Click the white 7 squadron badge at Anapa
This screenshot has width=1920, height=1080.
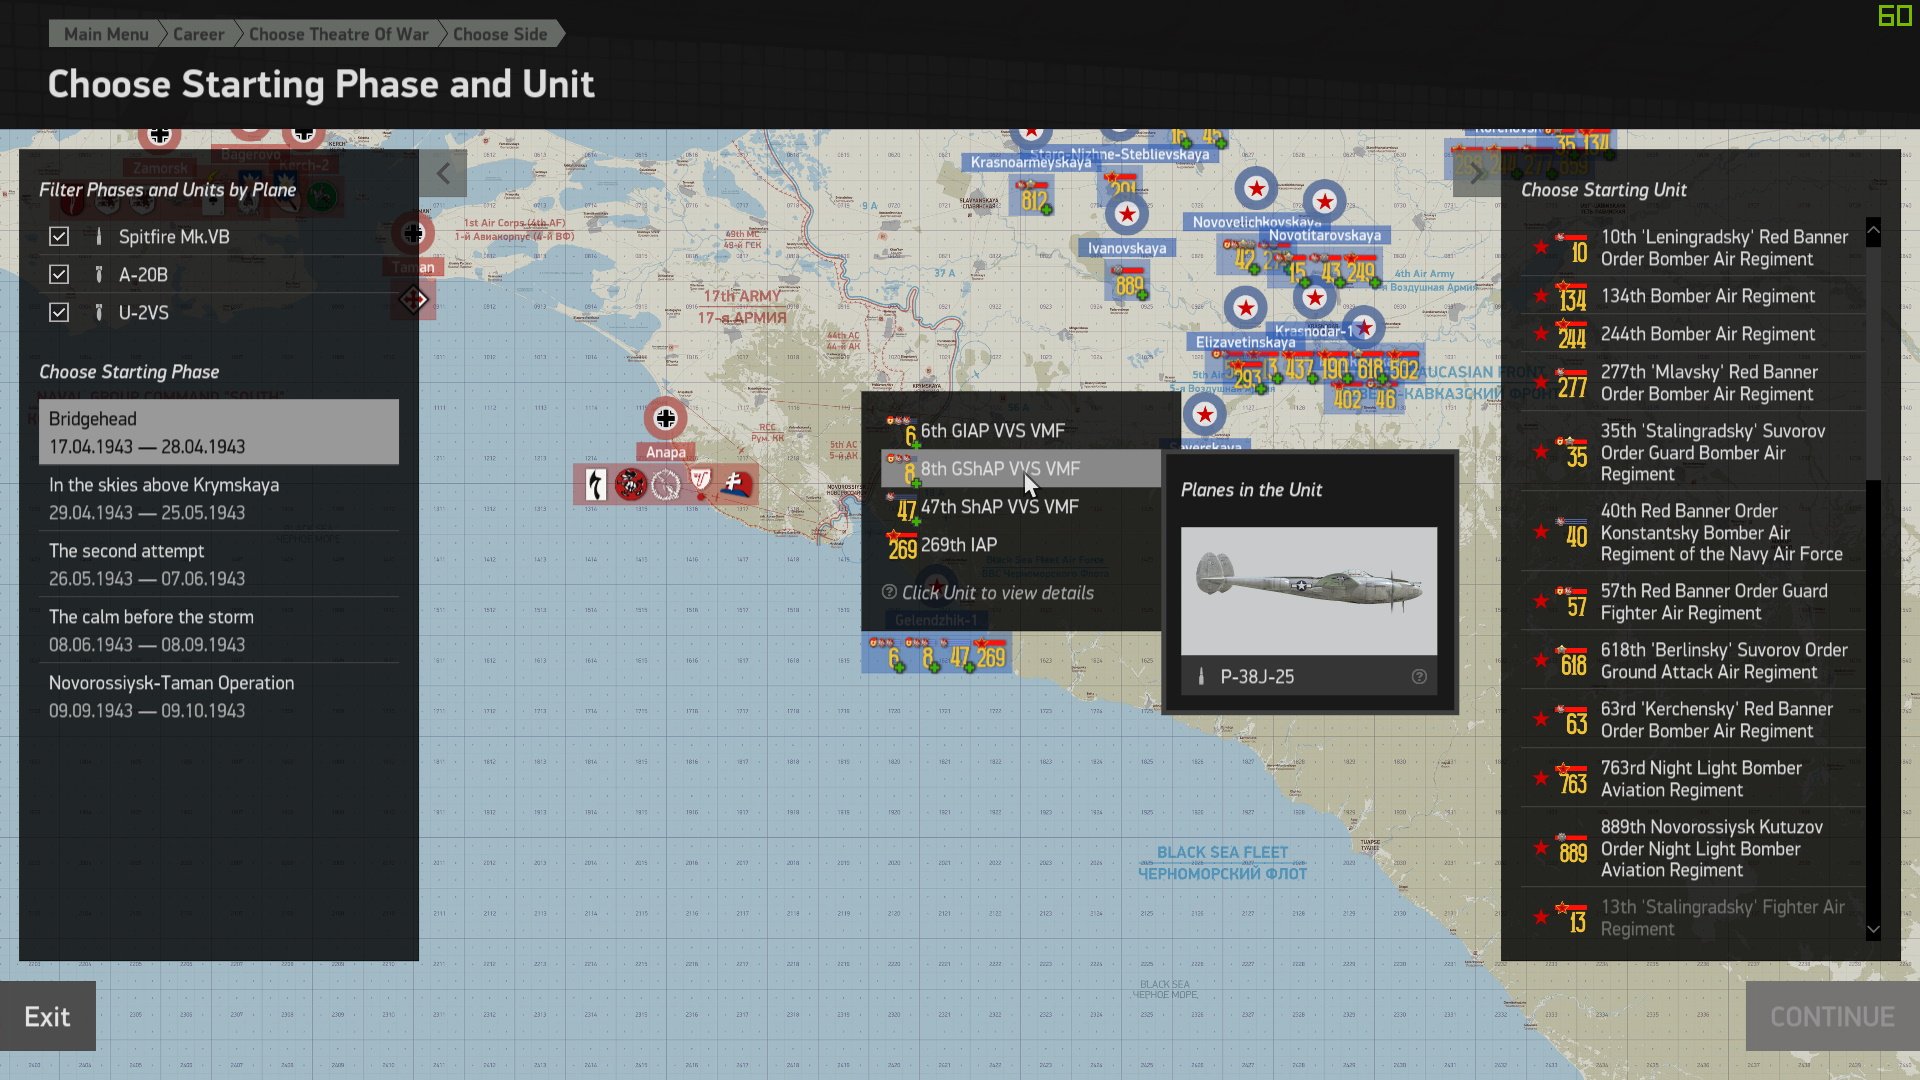click(595, 485)
